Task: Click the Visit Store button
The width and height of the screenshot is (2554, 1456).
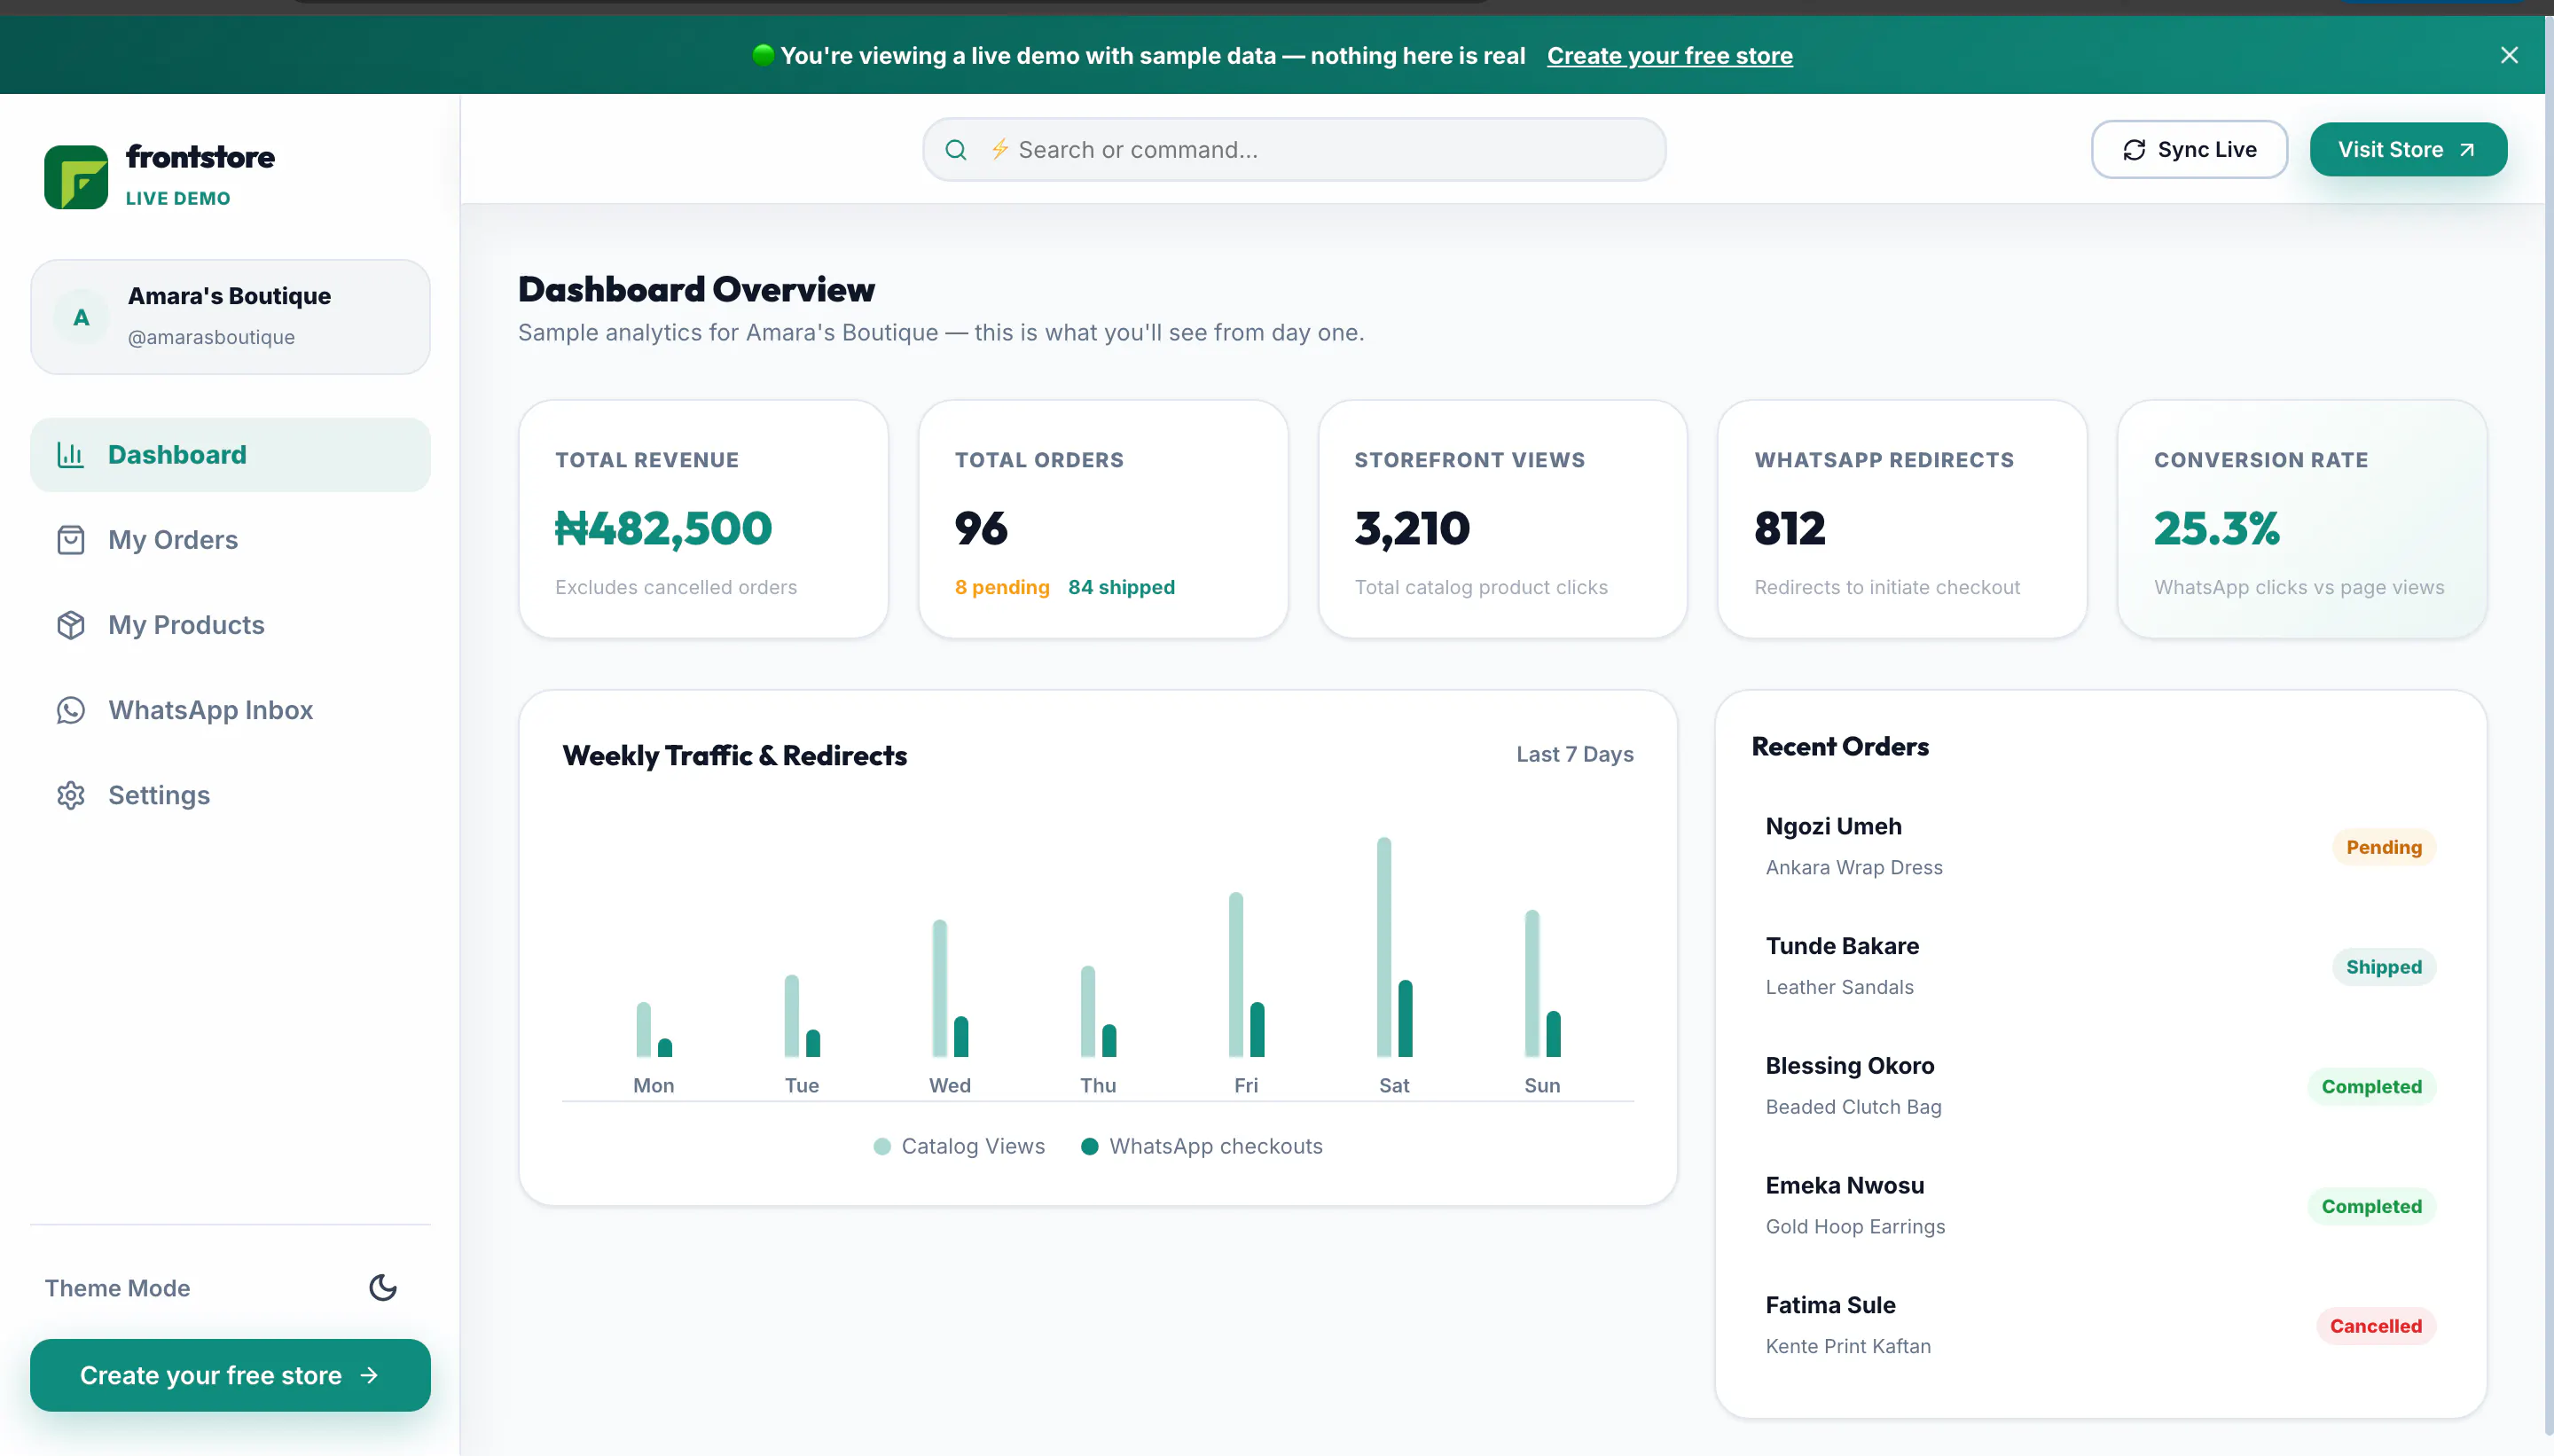Action: coord(2408,150)
